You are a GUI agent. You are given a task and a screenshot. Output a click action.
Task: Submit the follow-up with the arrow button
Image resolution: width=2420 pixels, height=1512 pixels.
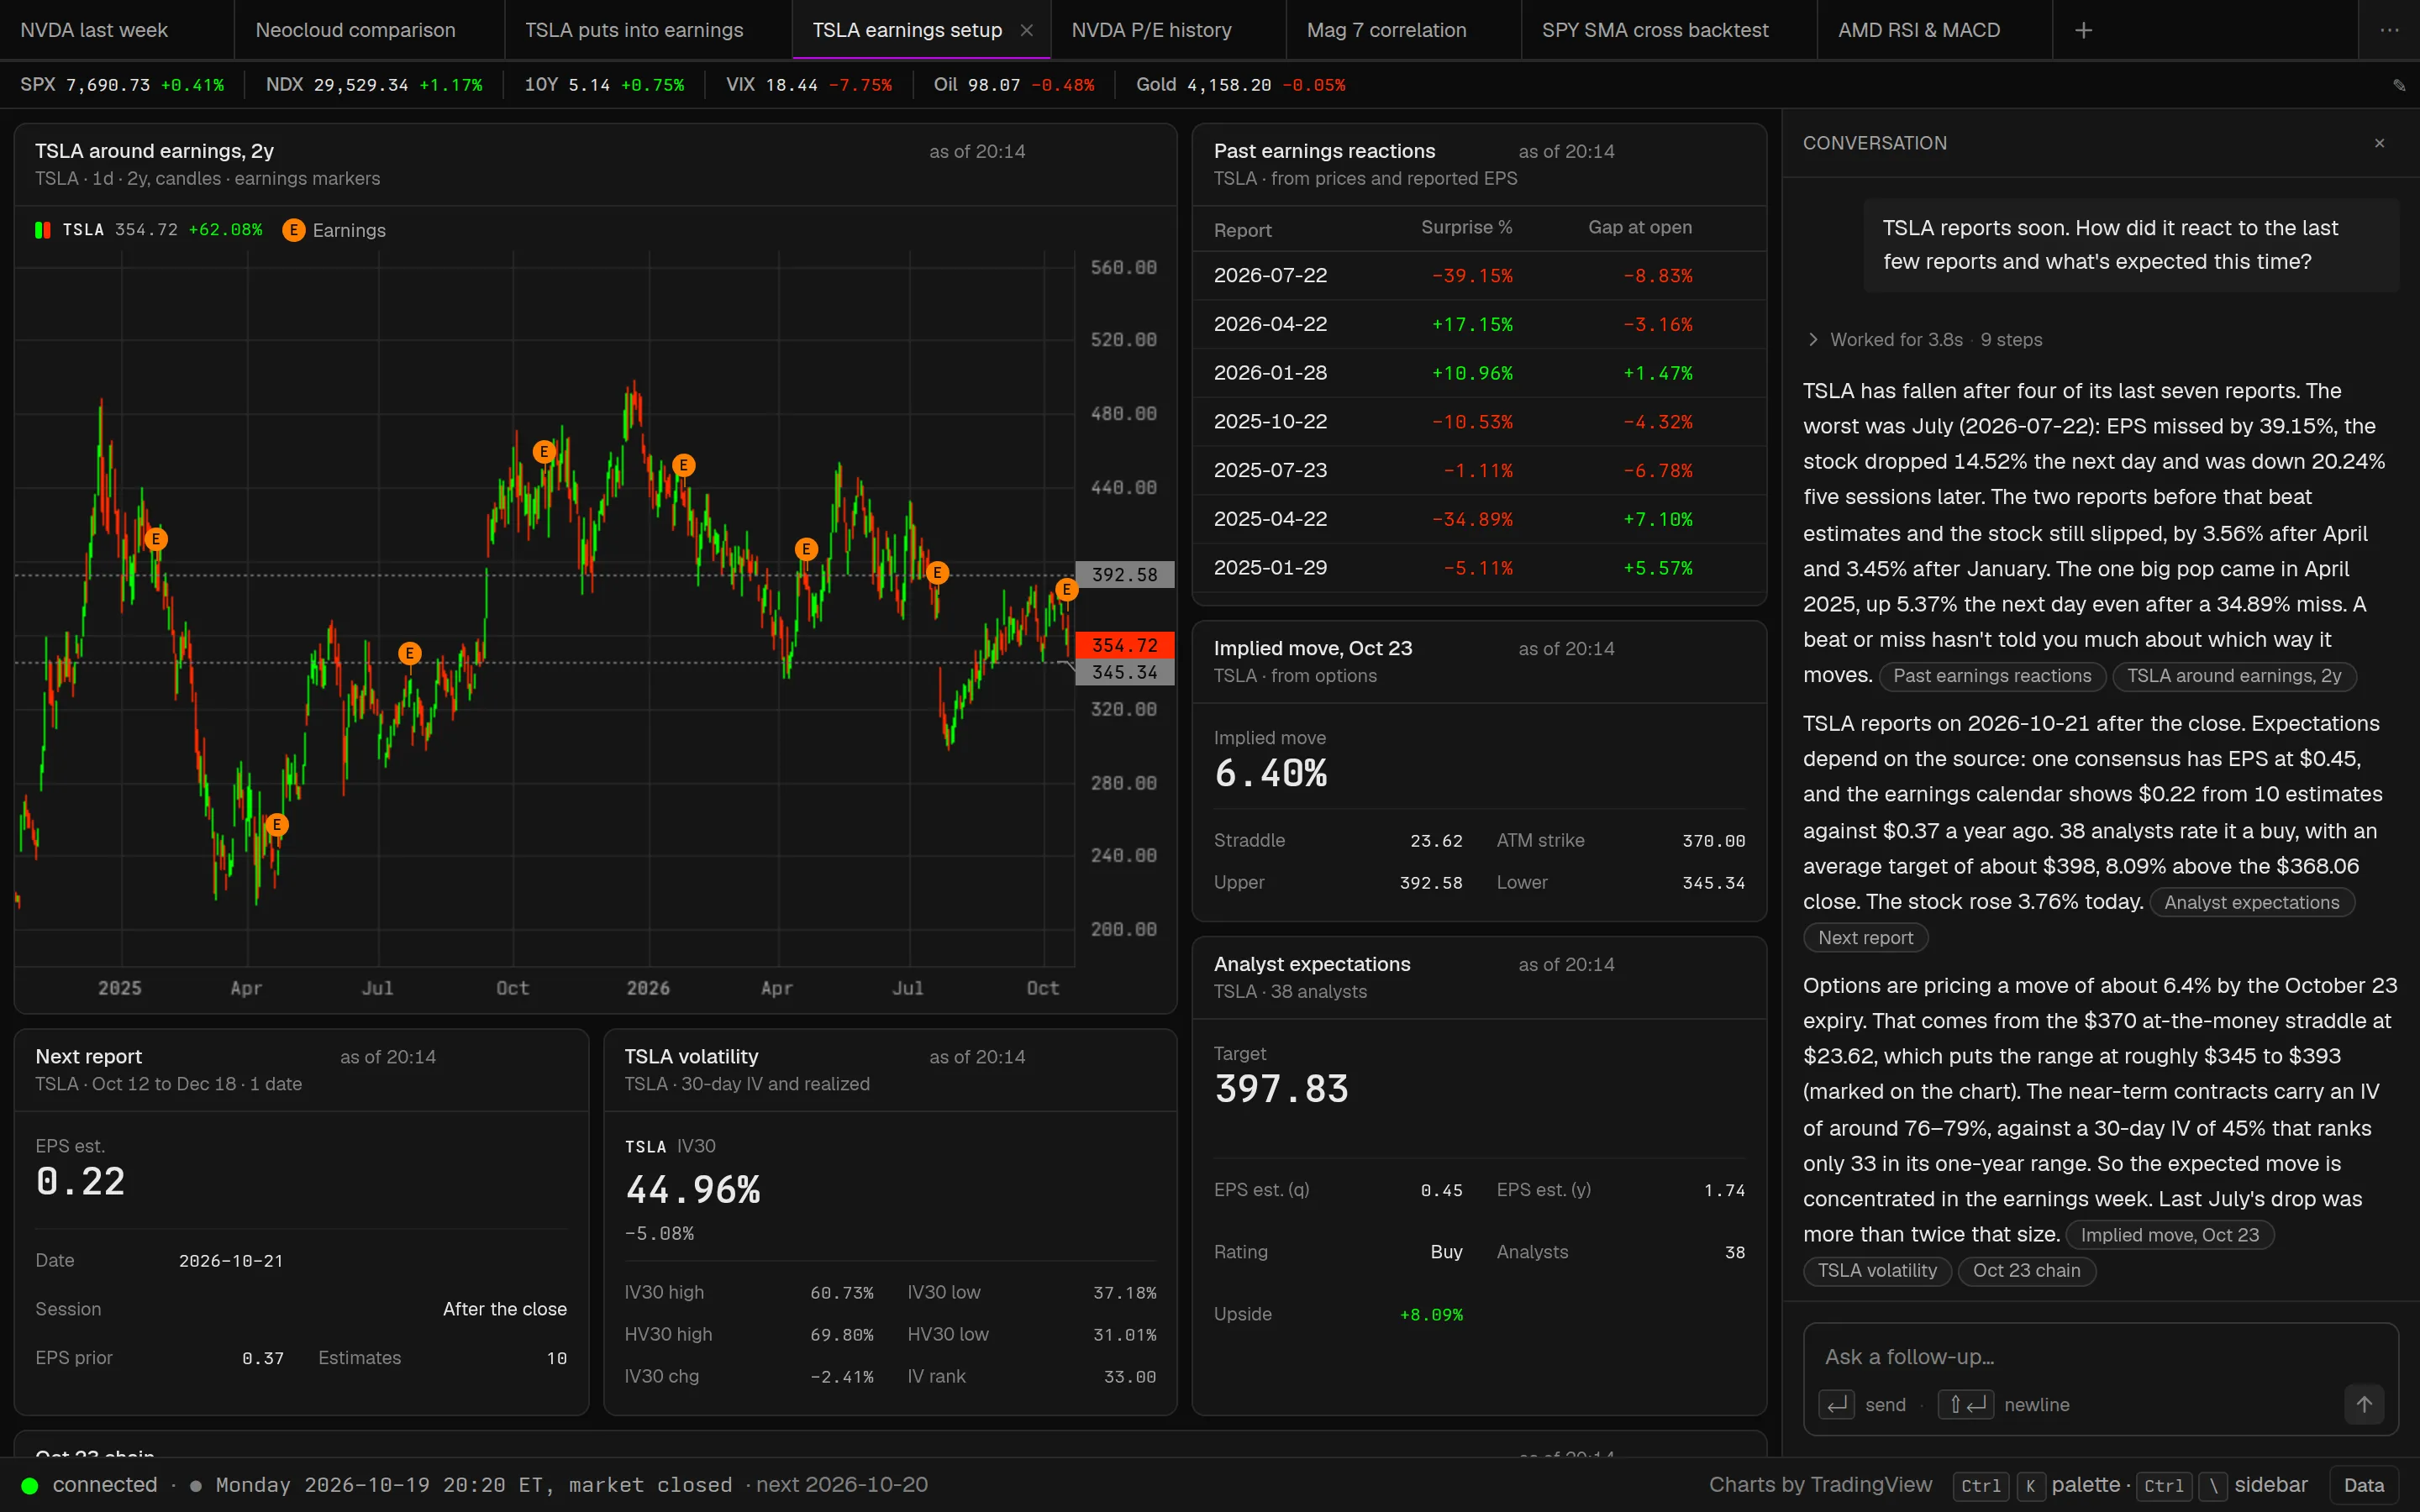pyautogui.click(x=2364, y=1404)
